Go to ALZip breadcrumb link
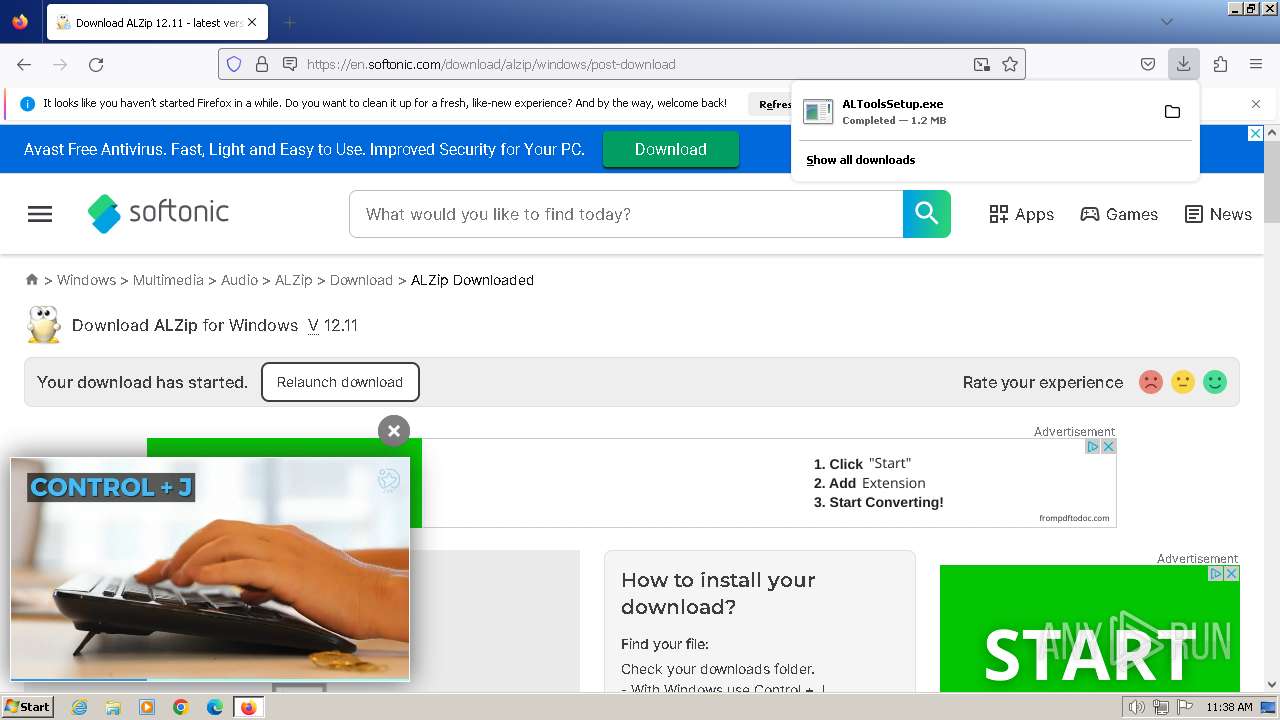This screenshot has width=1280, height=720. (294, 280)
